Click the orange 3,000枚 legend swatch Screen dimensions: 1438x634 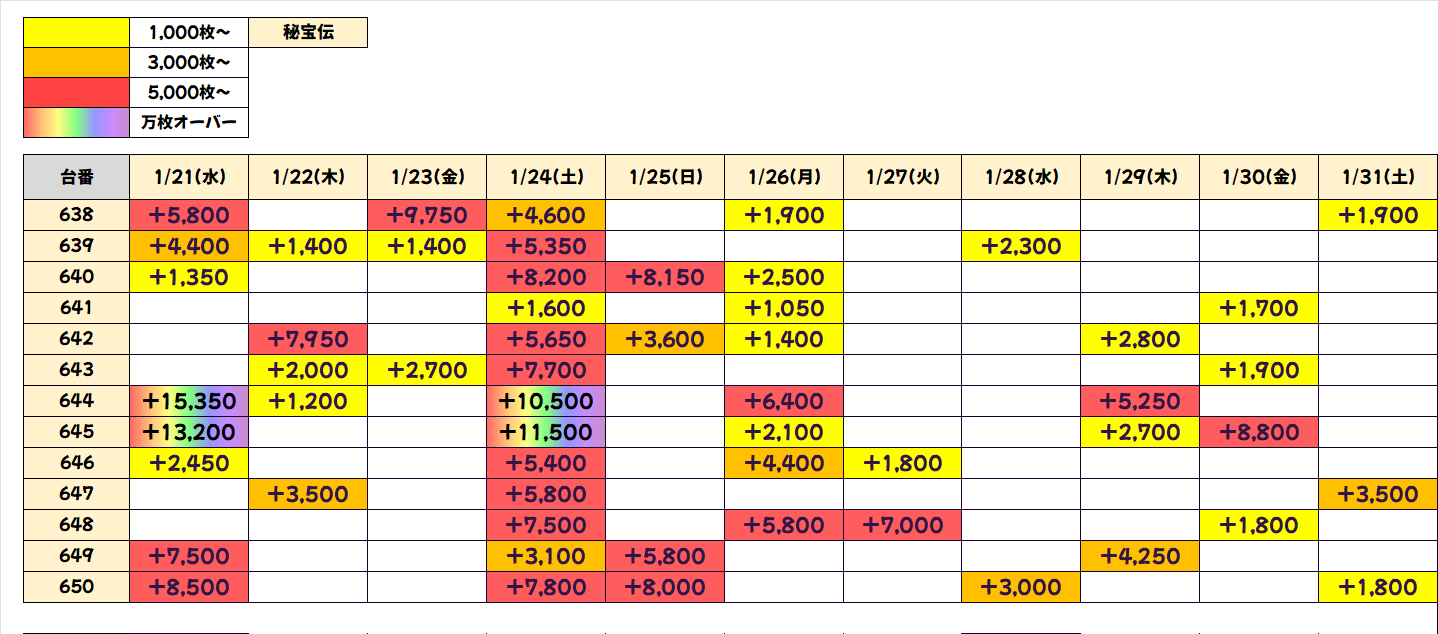(77, 63)
